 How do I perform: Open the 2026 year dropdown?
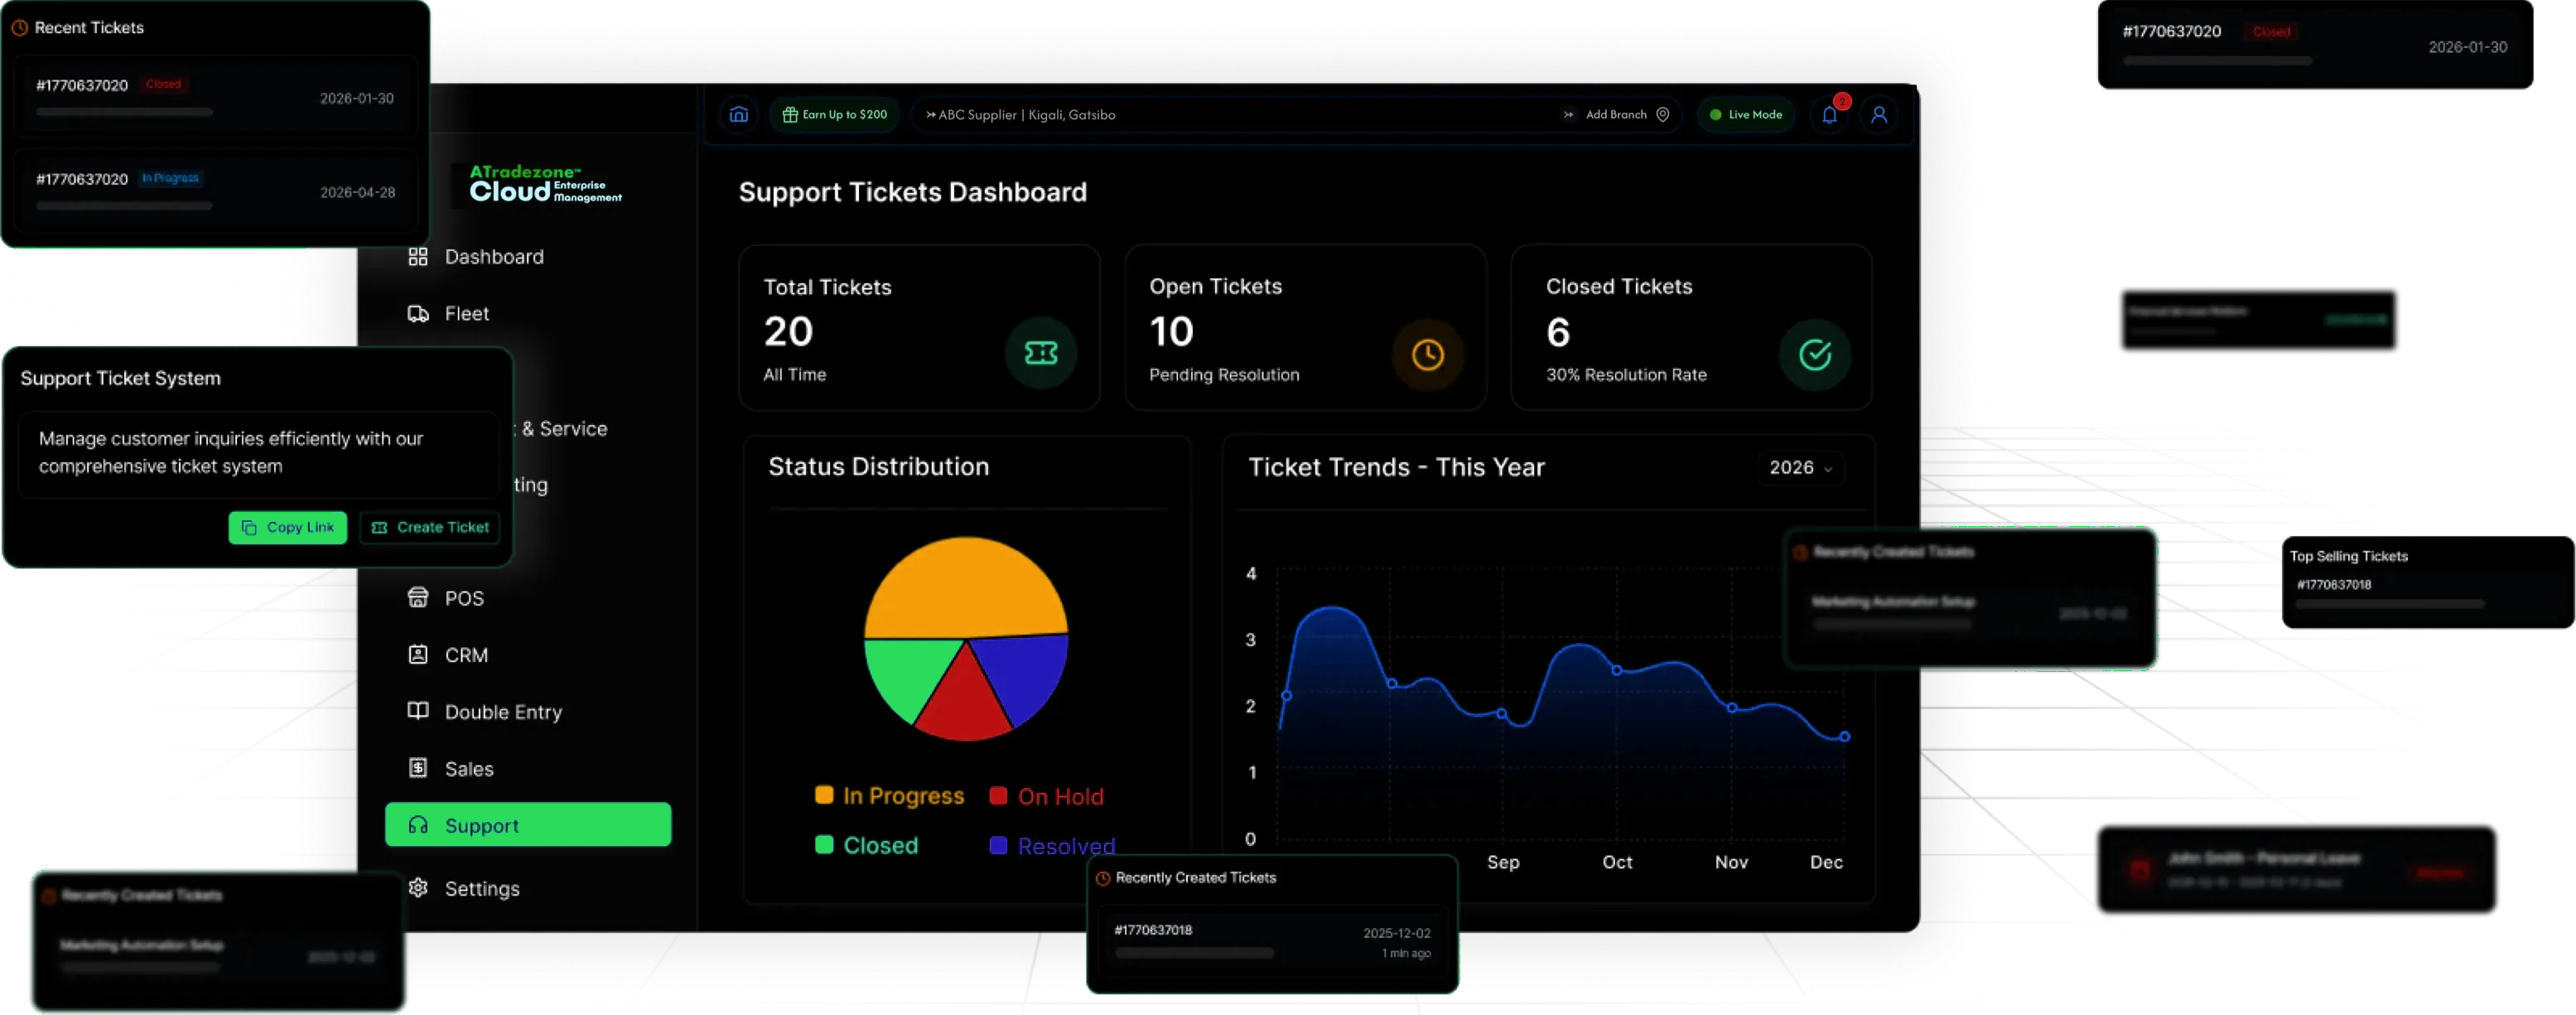coord(1800,468)
